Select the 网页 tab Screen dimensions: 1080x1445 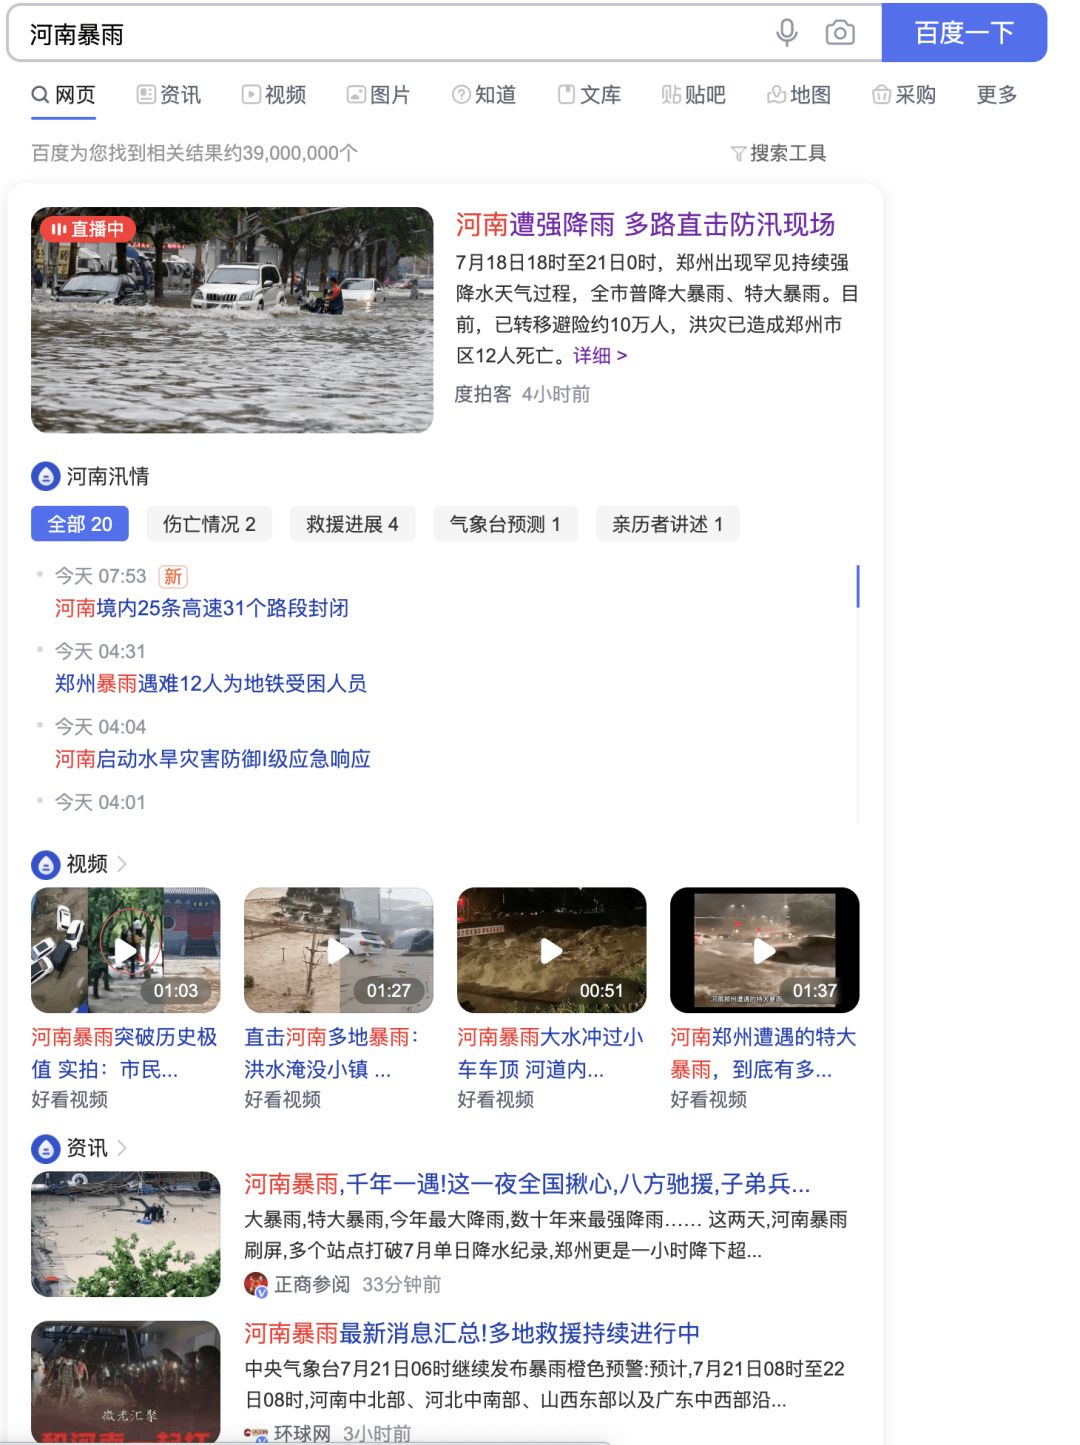click(63, 95)
